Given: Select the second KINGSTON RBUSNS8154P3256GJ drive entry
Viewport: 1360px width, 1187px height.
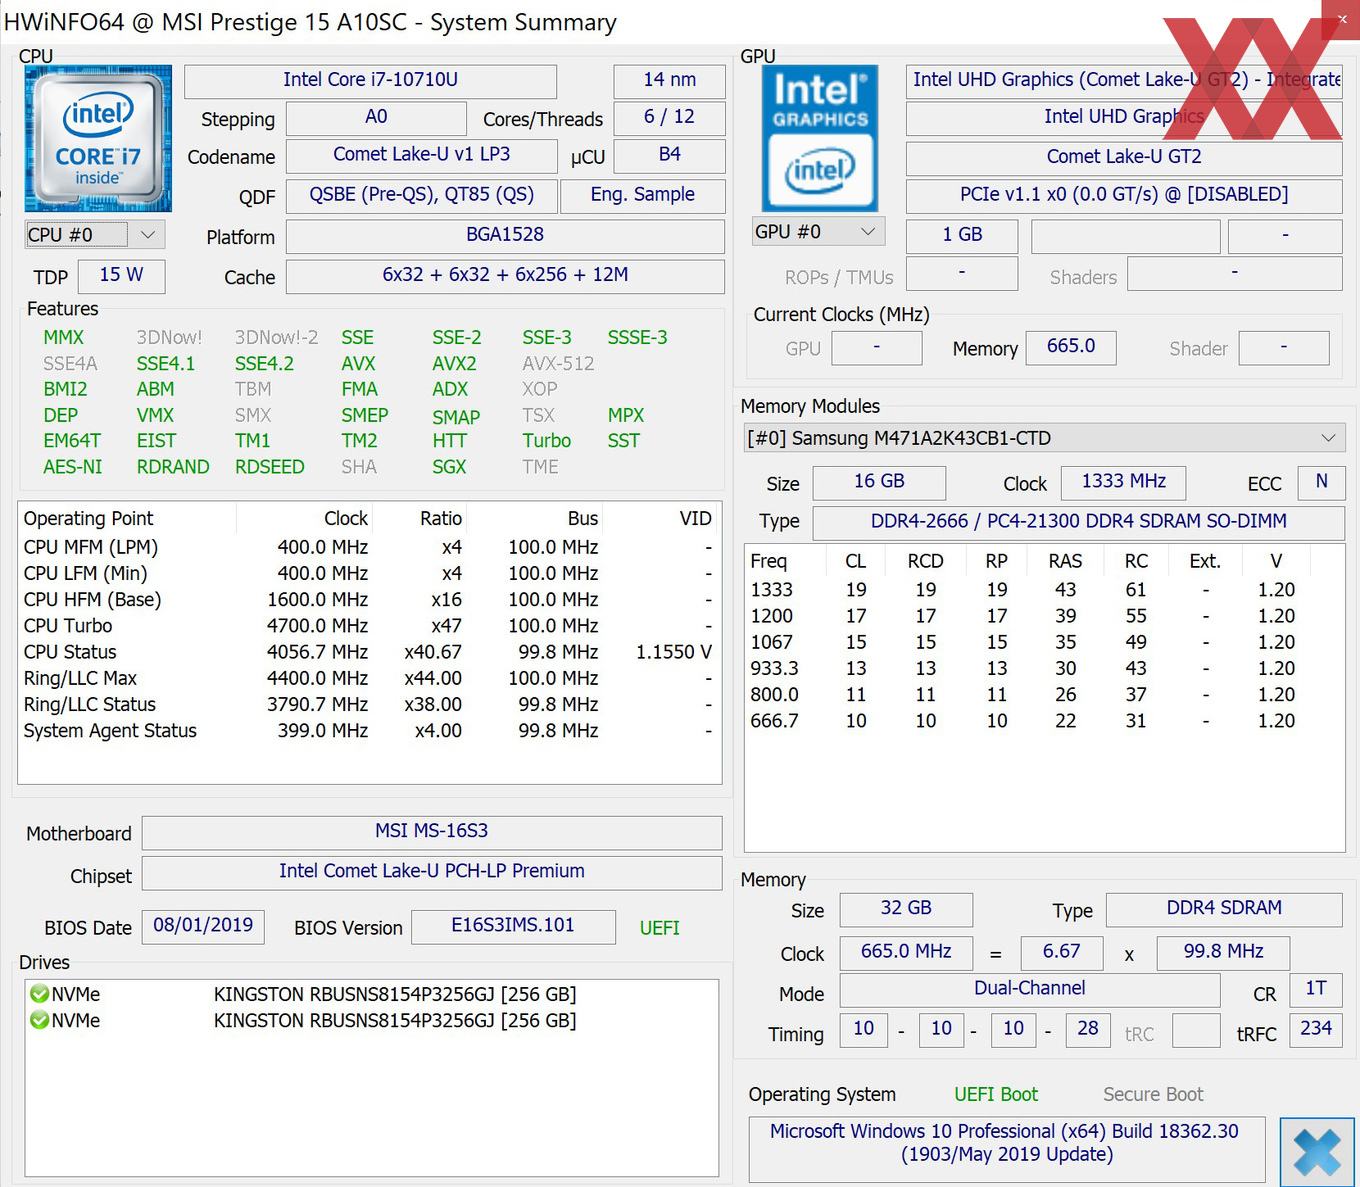Looking at the screenshot, I should (371, 1020).
